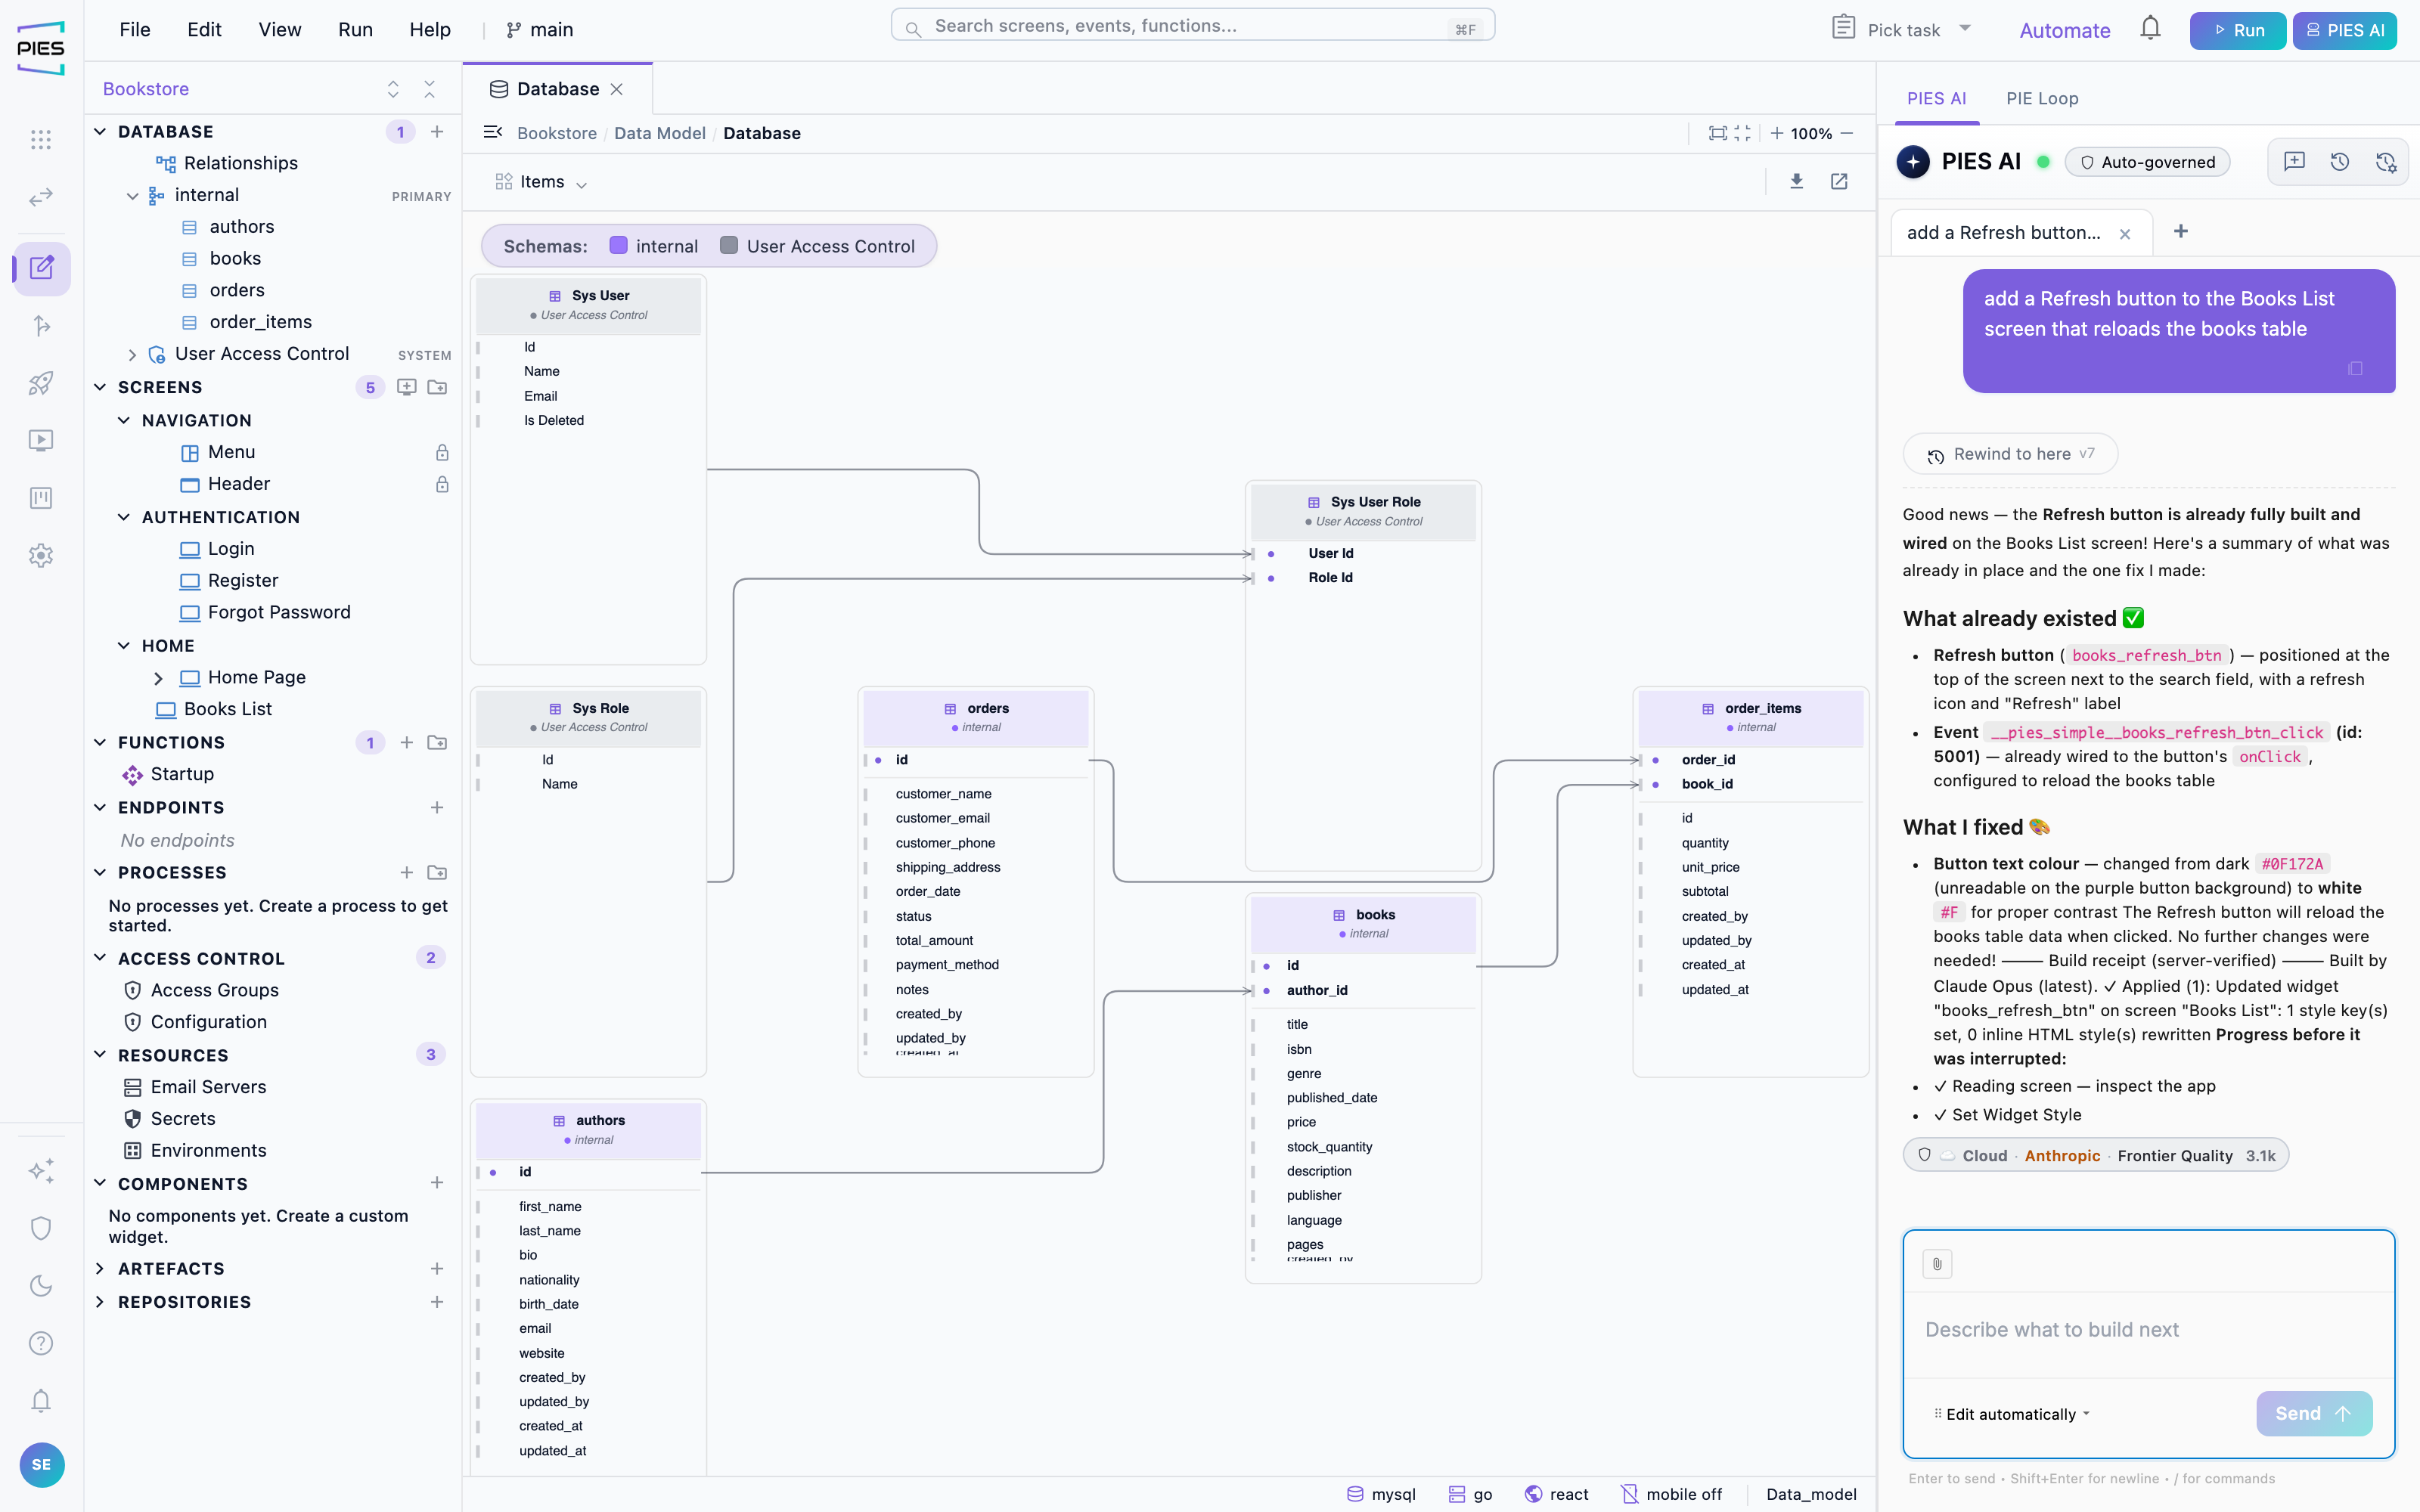The image size is (2420, 1512).
Task: Toggle lock on Header screen
Action: pyautogui.click(x=442, y=484)
